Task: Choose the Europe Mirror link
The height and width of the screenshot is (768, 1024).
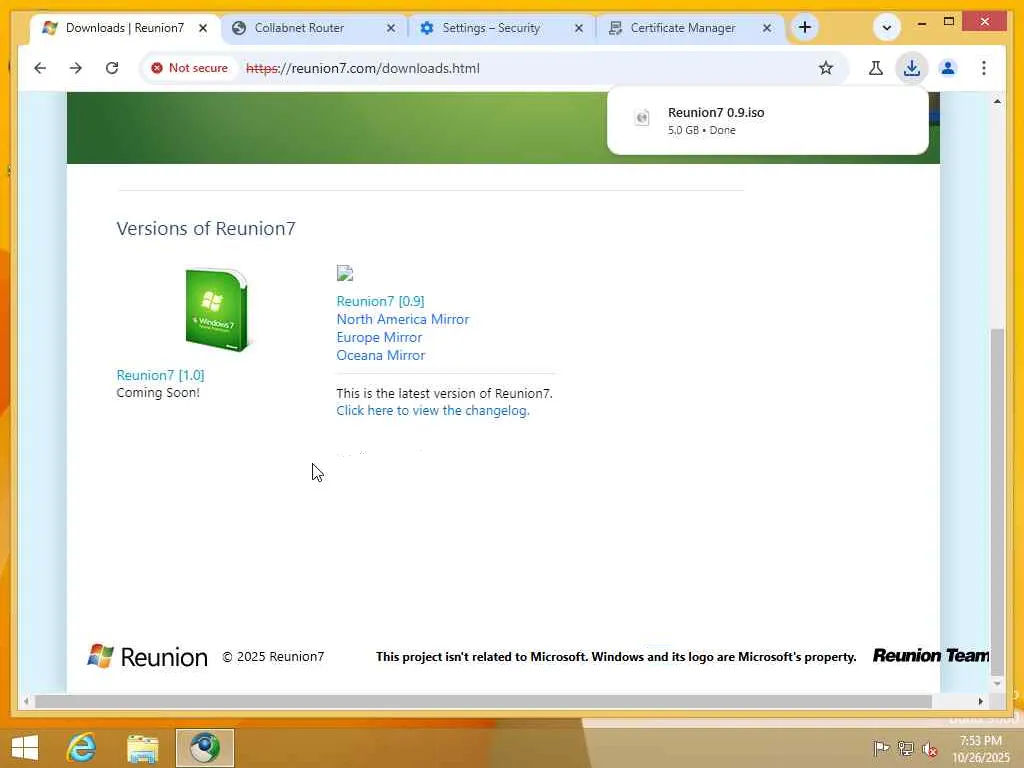Action: click(379, 338)
